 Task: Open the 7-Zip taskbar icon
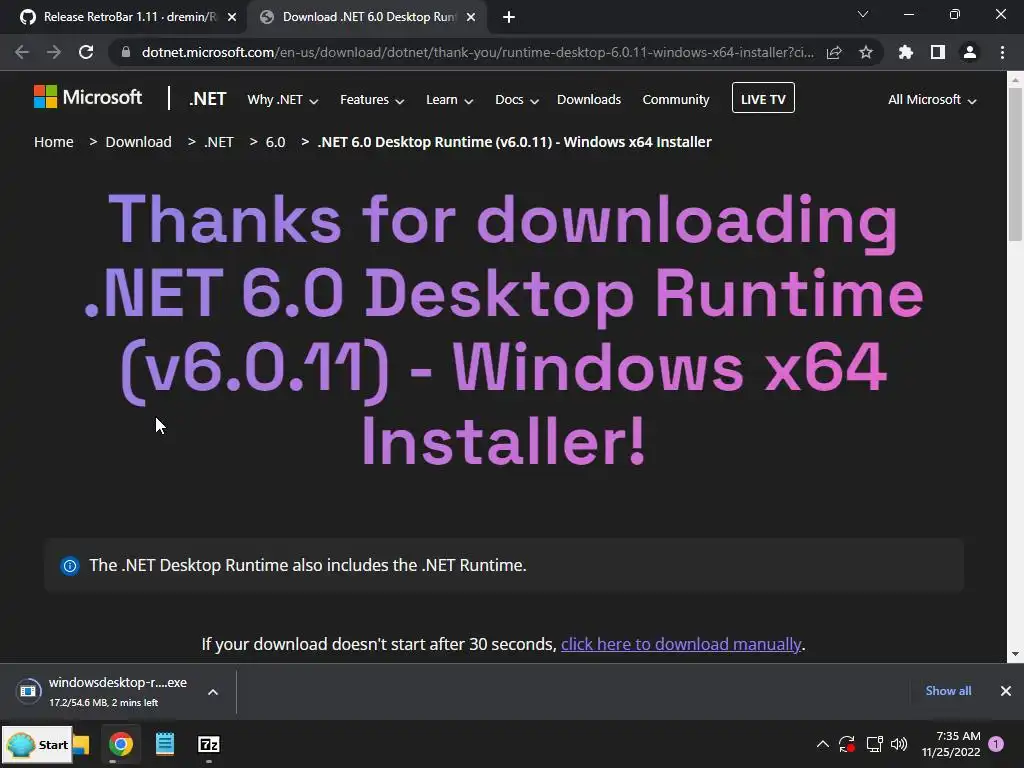click(208, 744)
